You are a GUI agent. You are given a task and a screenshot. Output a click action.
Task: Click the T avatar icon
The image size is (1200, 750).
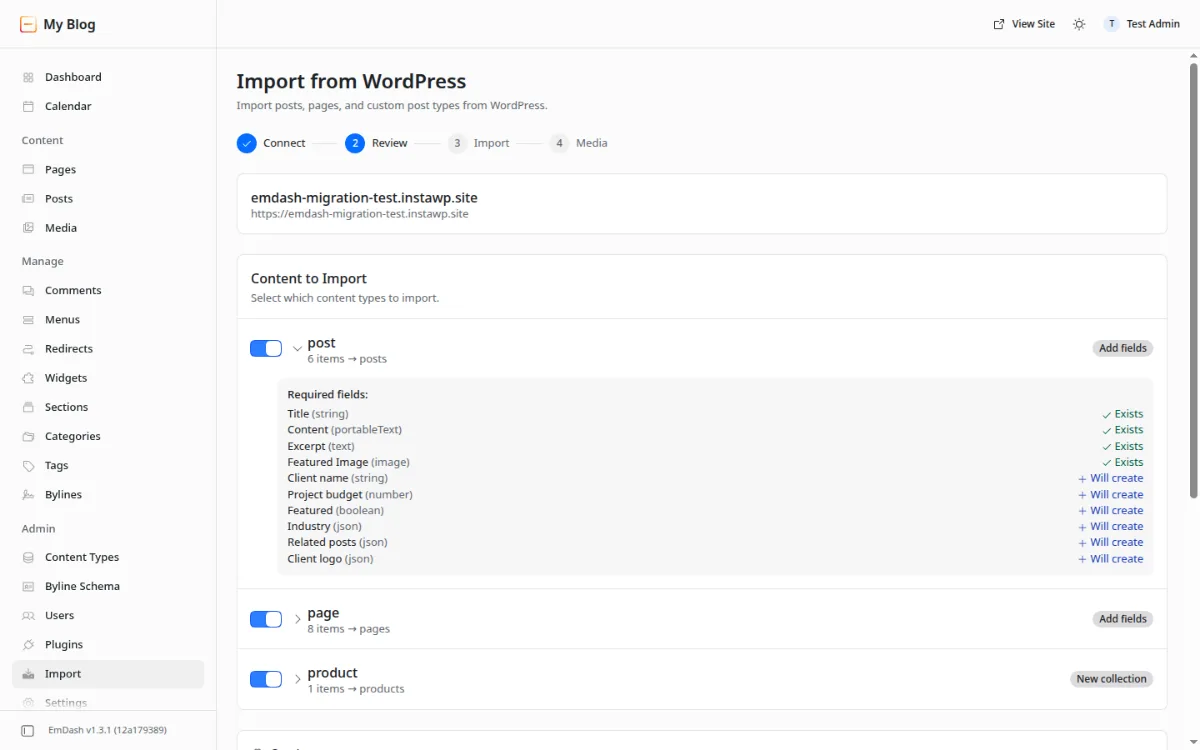(x=1111, y=24)
